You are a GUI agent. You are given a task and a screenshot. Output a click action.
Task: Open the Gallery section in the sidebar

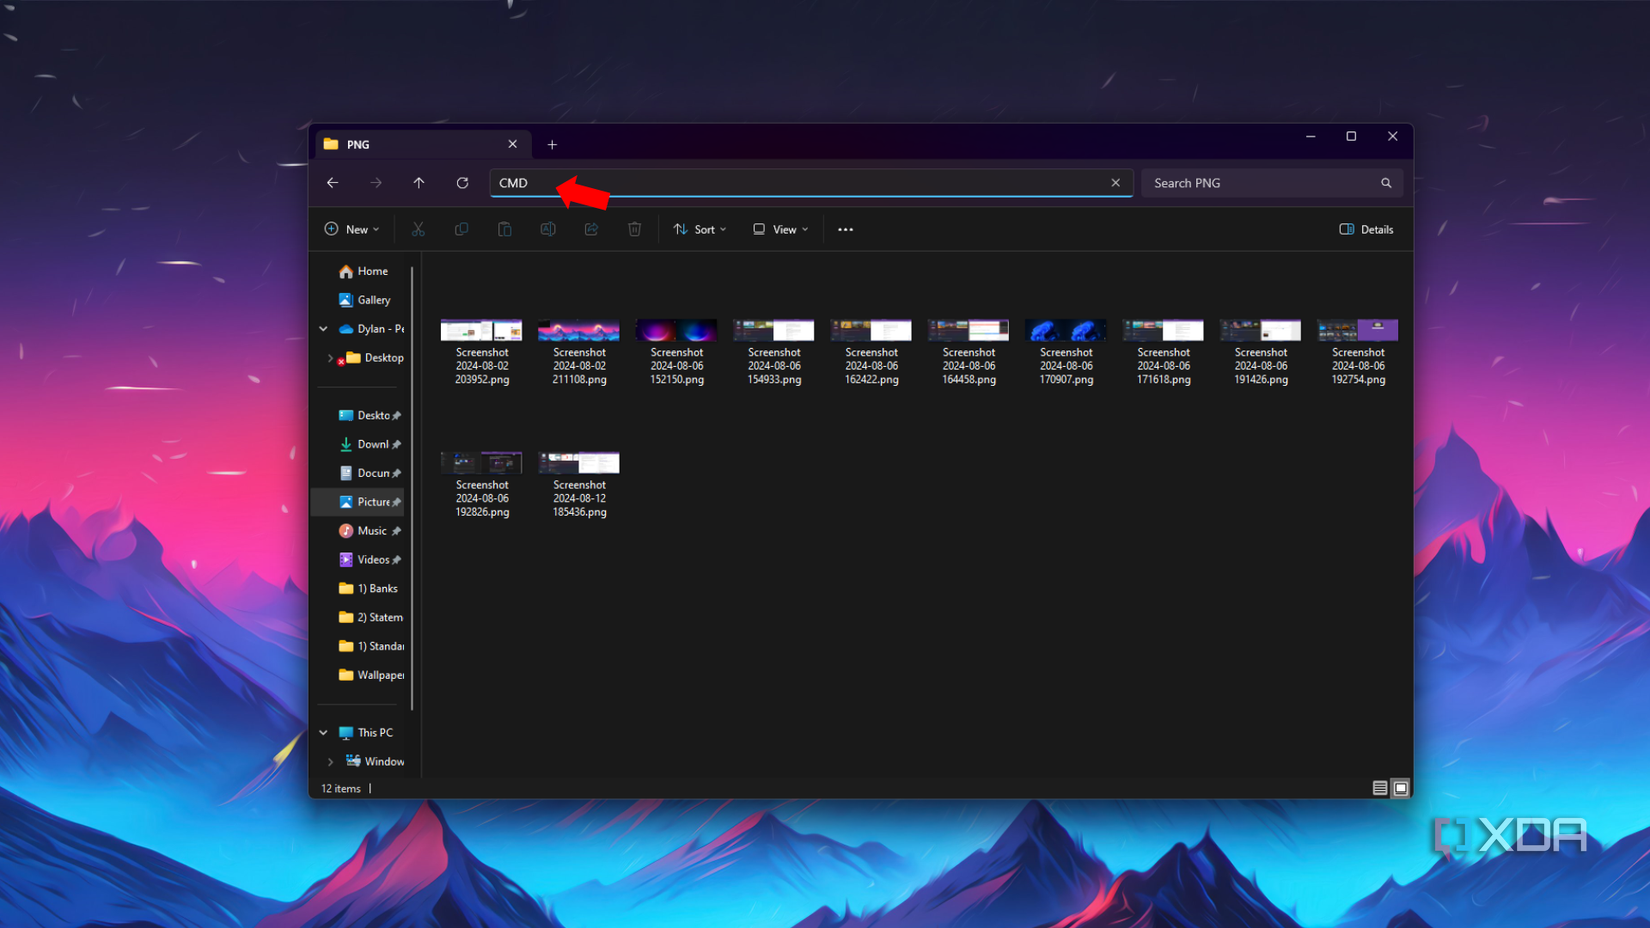(372, 300)
